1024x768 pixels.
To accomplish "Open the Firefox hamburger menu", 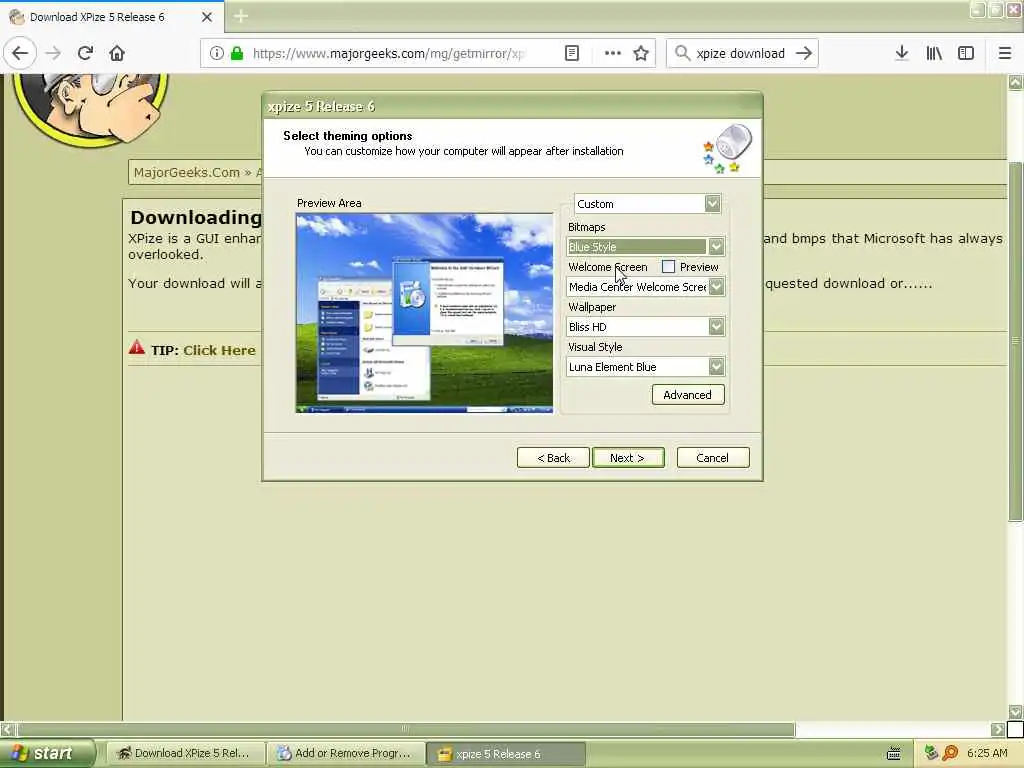I will click(1005, 53).
